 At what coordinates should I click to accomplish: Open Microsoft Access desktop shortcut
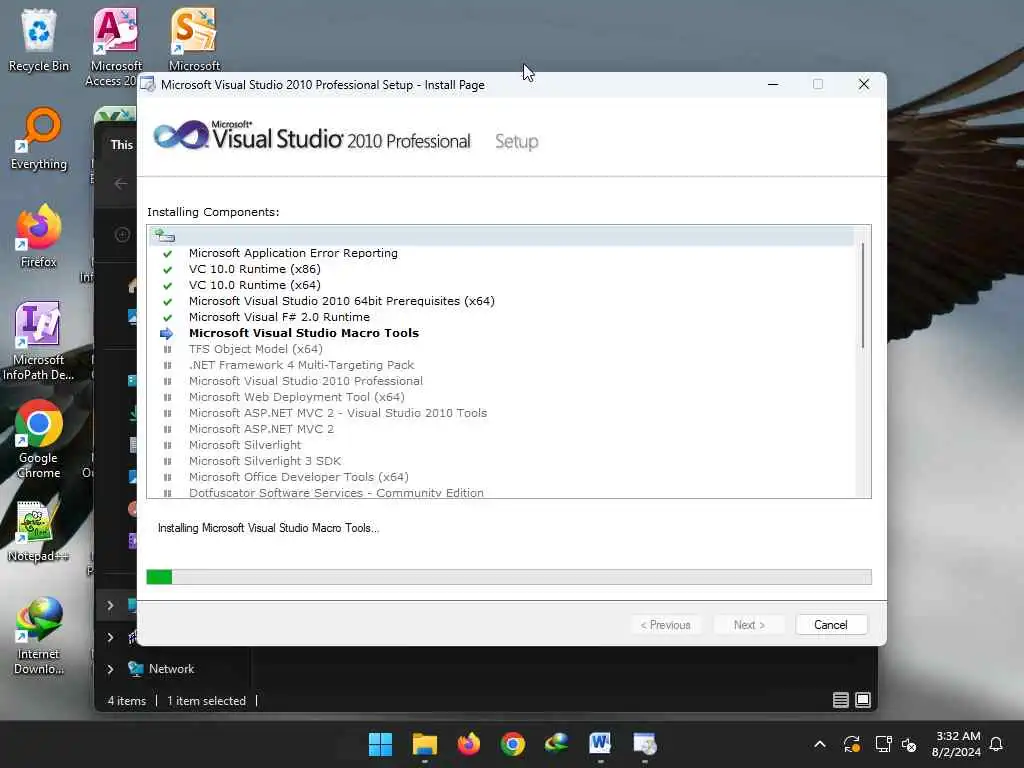click(x=116, y=47)
